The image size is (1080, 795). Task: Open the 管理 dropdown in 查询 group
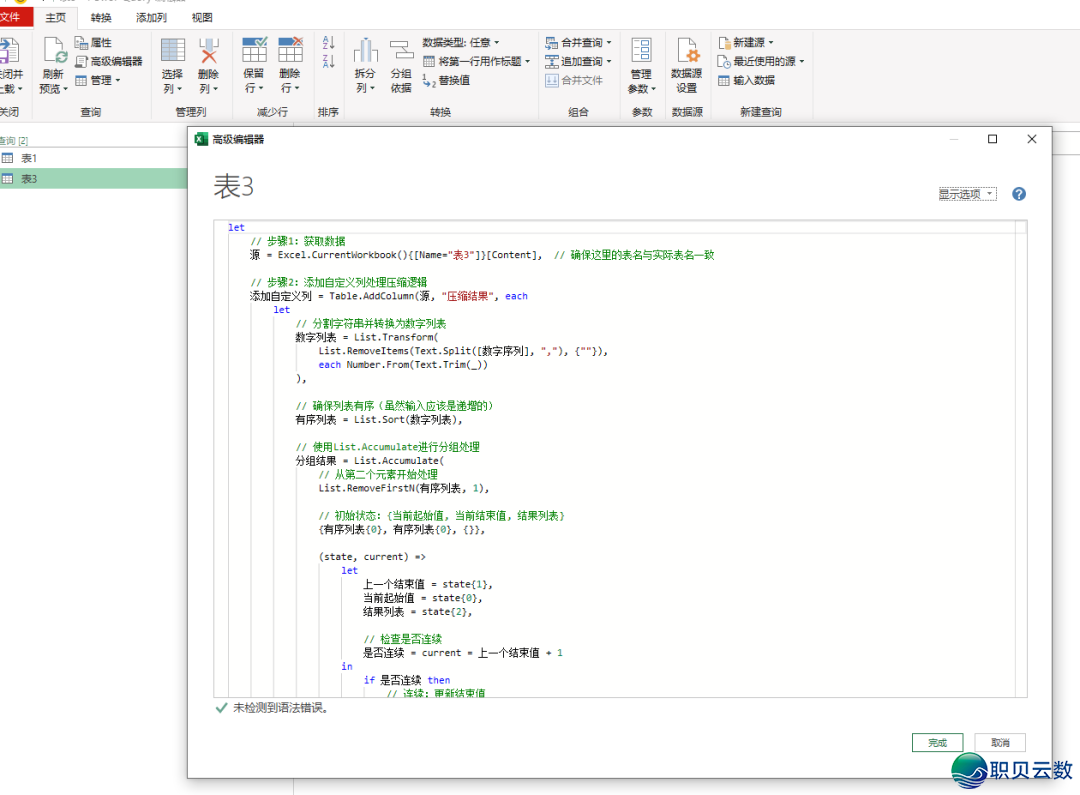coord(98,81)
